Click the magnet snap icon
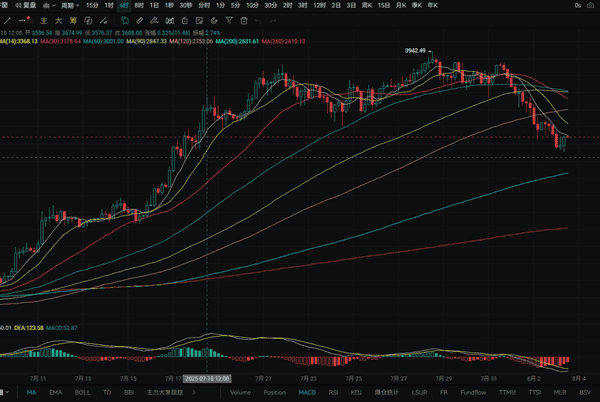Image resolution: width=600 pixels, height=402 pixels. [x=214, y=21]
